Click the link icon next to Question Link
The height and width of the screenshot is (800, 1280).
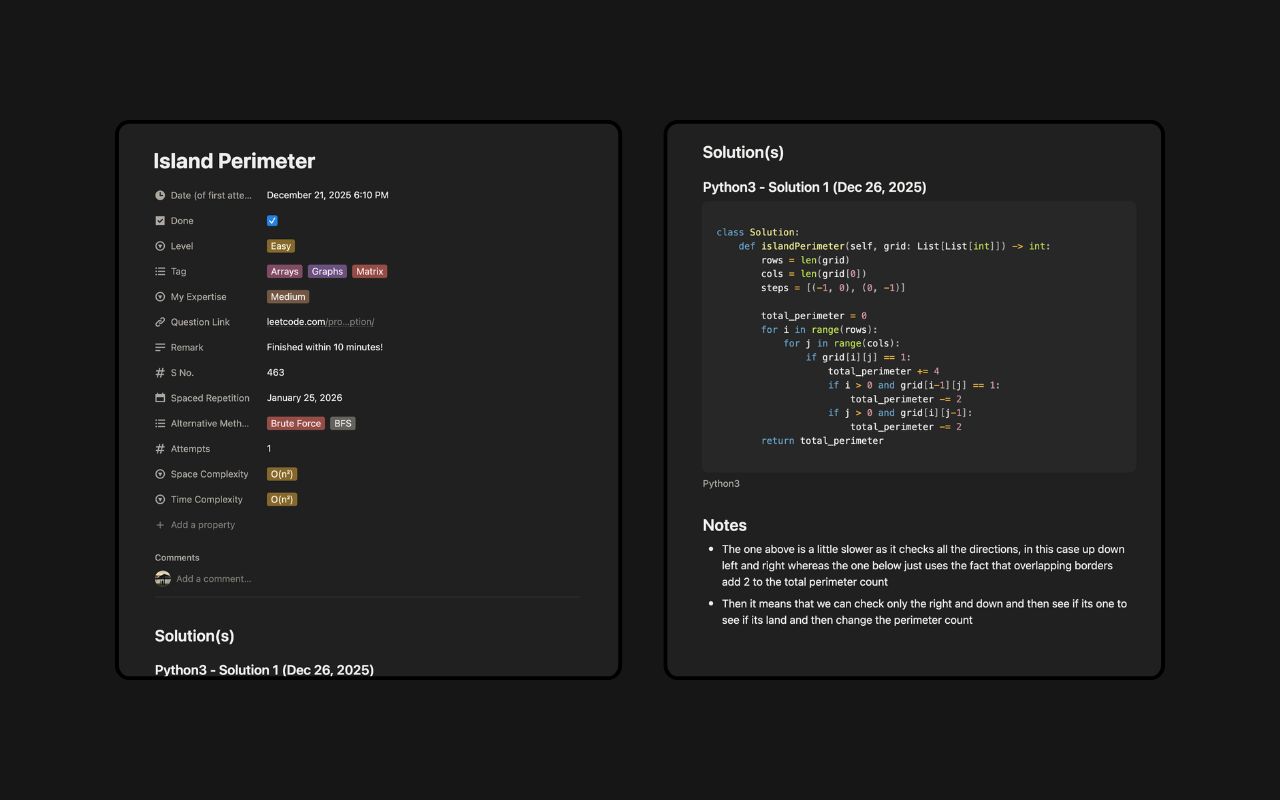[x=160, y=321]
